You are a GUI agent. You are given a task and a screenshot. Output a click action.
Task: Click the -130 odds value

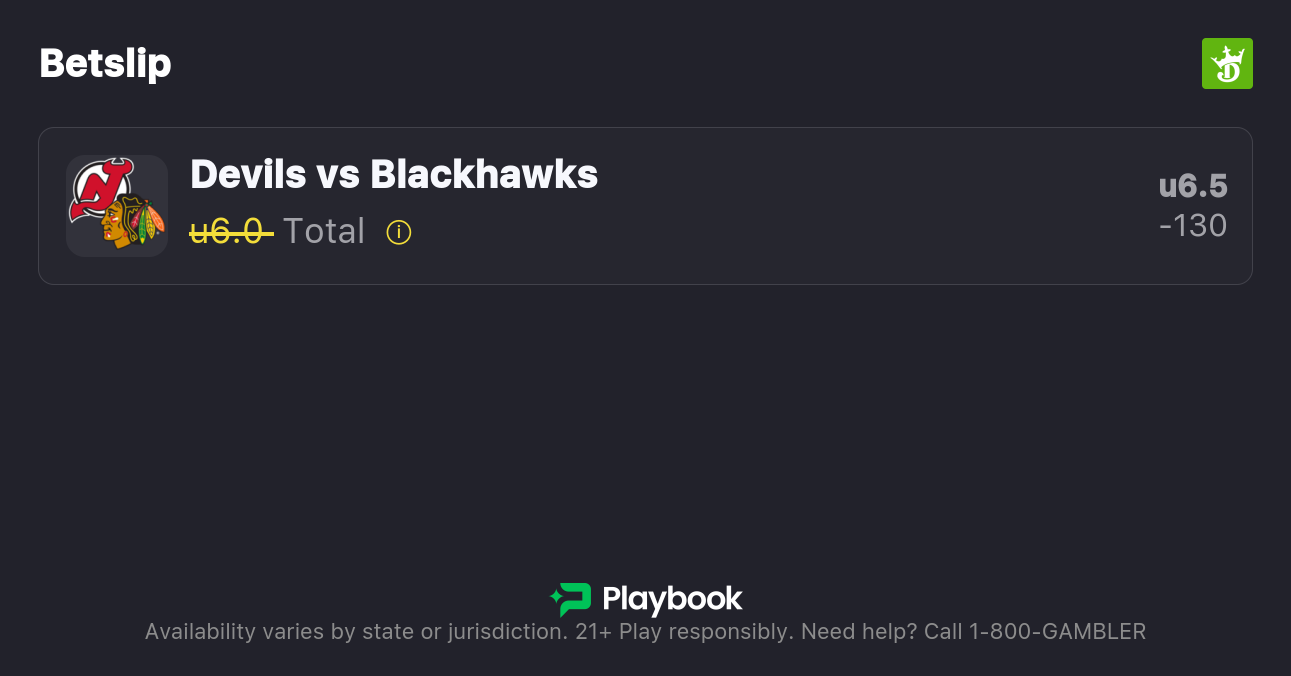pos(1193,226)
